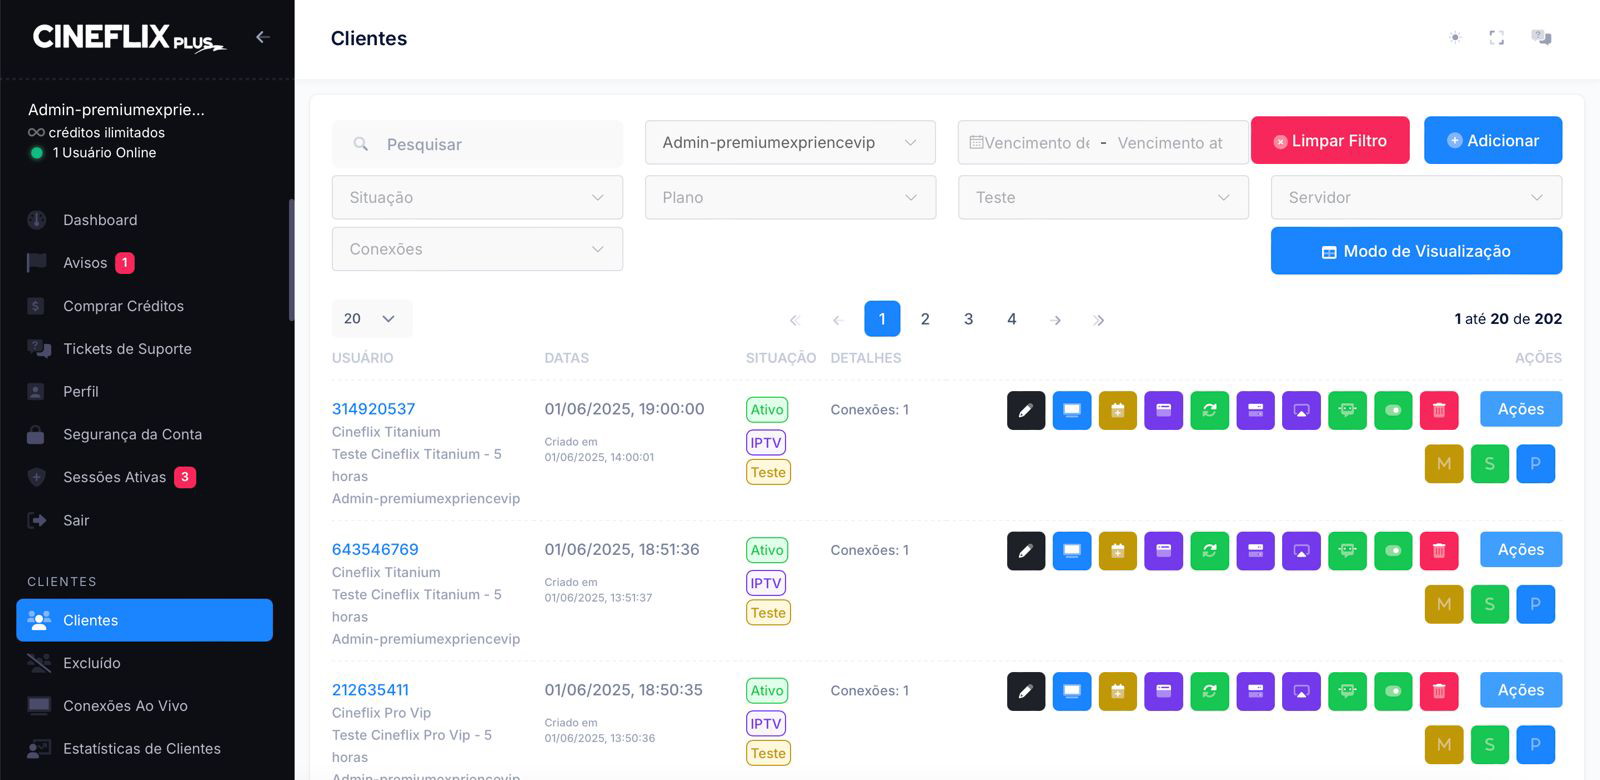Toggle the green switch for user 643546769
1600x780 pixels.
click(x=1393, y=551)
